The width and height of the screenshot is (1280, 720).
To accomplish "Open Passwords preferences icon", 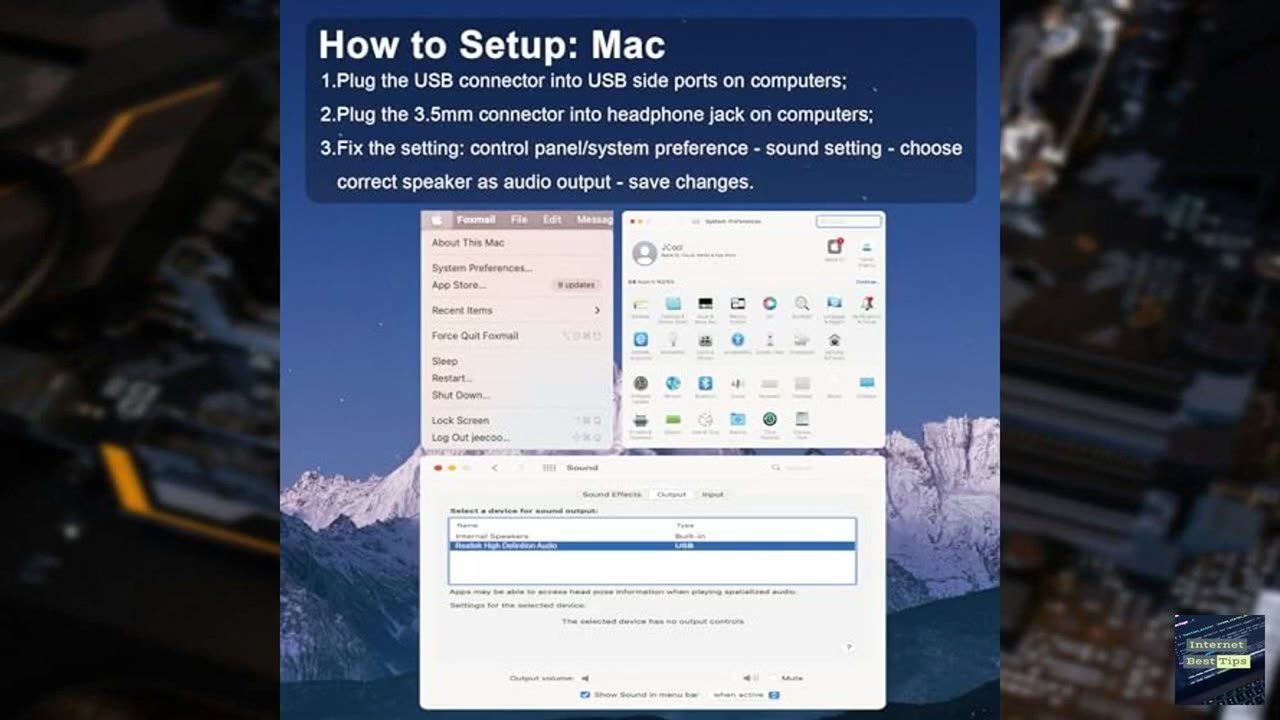I will [x=673, y=340].
